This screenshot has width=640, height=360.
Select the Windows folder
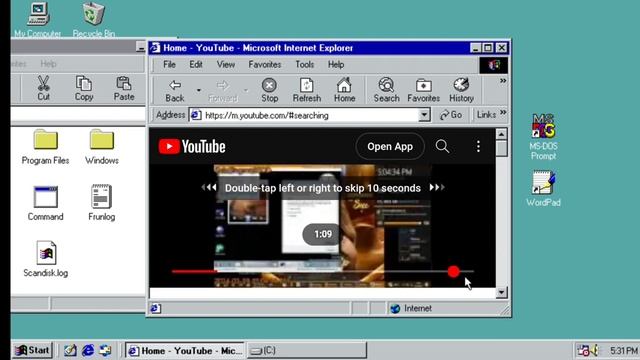point(102,147)
